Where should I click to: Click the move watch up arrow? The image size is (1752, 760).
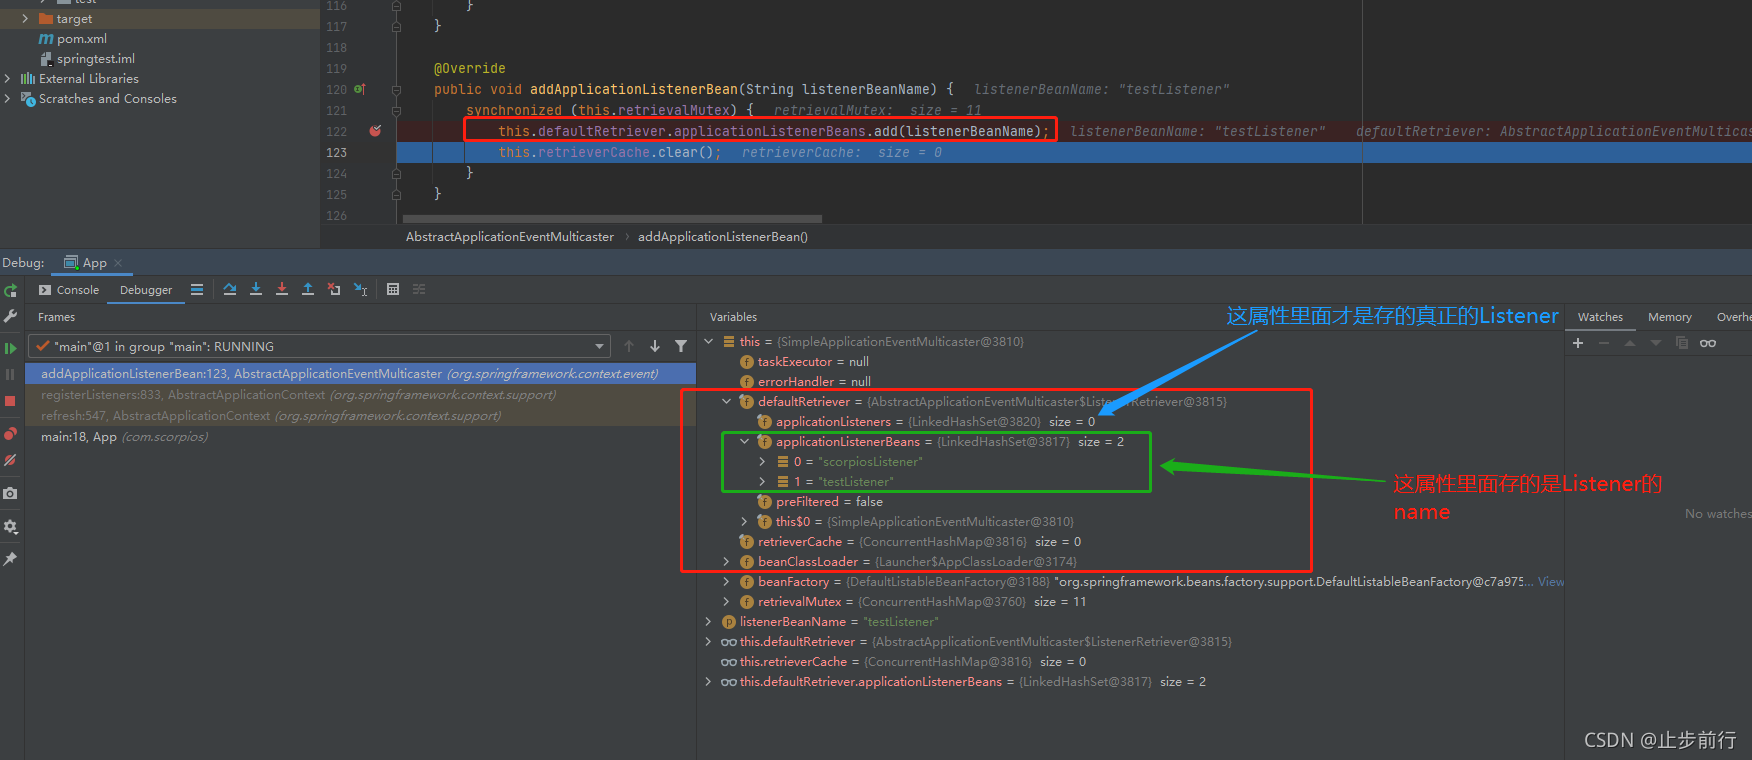click(x=1630, y=343)
